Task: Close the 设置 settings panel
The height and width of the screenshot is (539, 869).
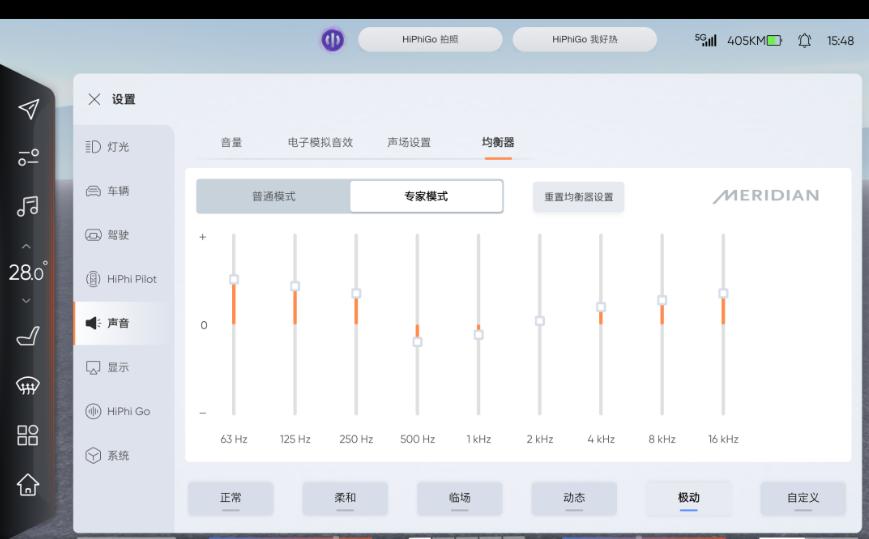Action: tap(94, 99)
